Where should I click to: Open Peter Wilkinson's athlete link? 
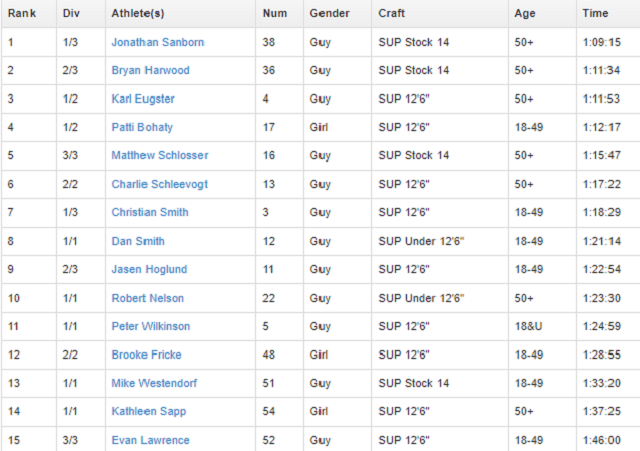click(x=151, y=326)
